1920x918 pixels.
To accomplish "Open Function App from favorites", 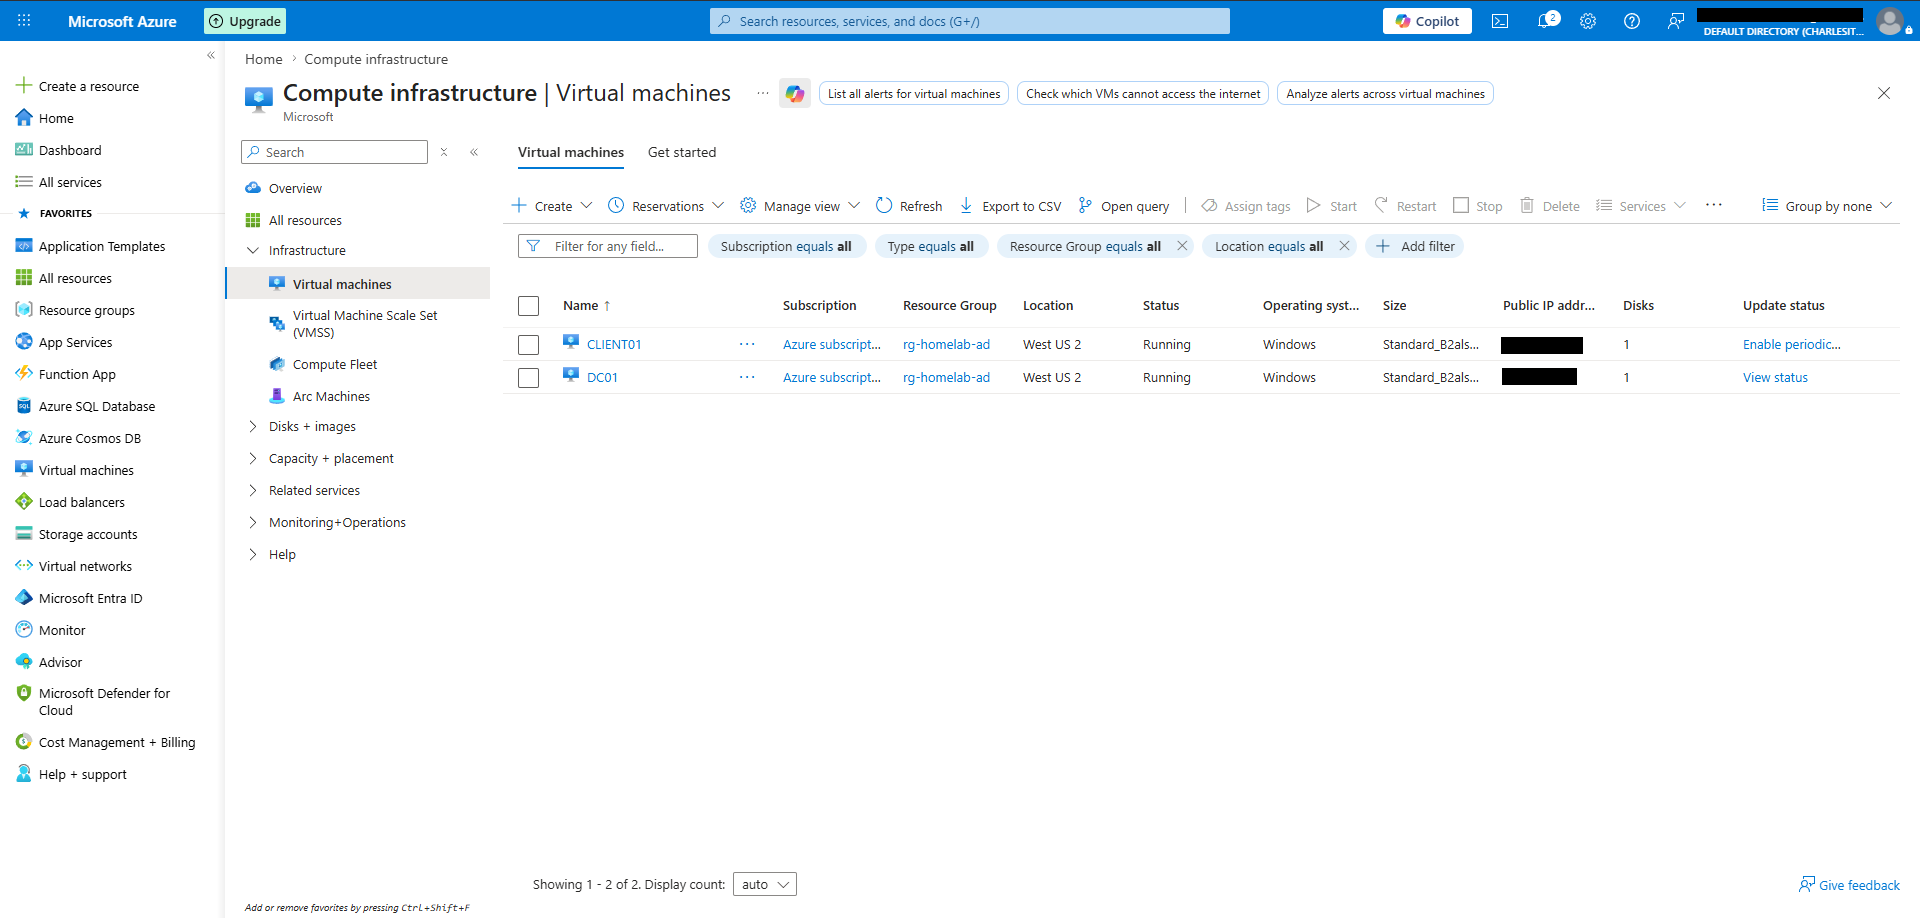I will coord(77,374).
